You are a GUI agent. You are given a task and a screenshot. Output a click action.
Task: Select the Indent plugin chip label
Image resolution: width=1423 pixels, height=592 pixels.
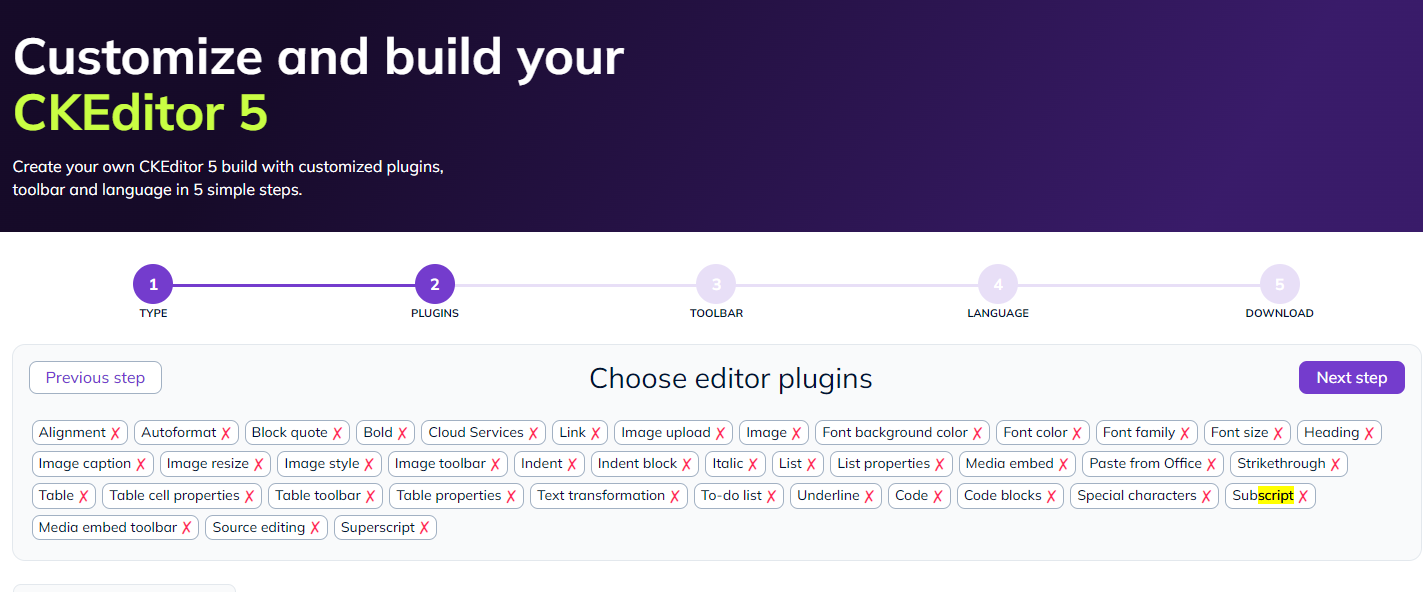pos(542,464)
